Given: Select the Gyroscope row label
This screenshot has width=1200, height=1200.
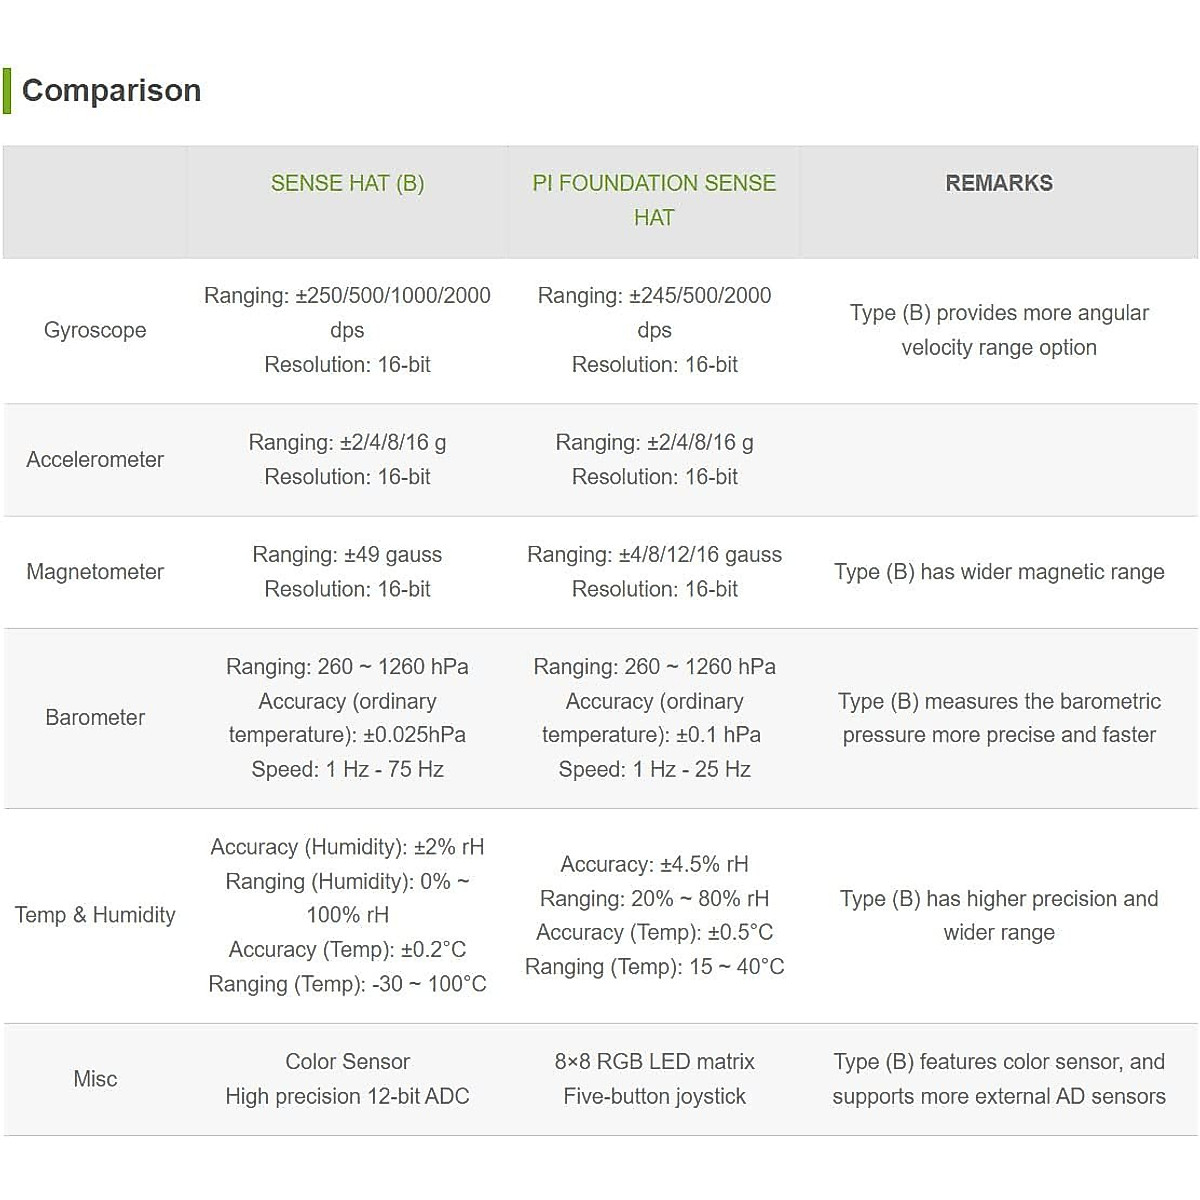Looking at the screenshot, I should click(95, 330).
